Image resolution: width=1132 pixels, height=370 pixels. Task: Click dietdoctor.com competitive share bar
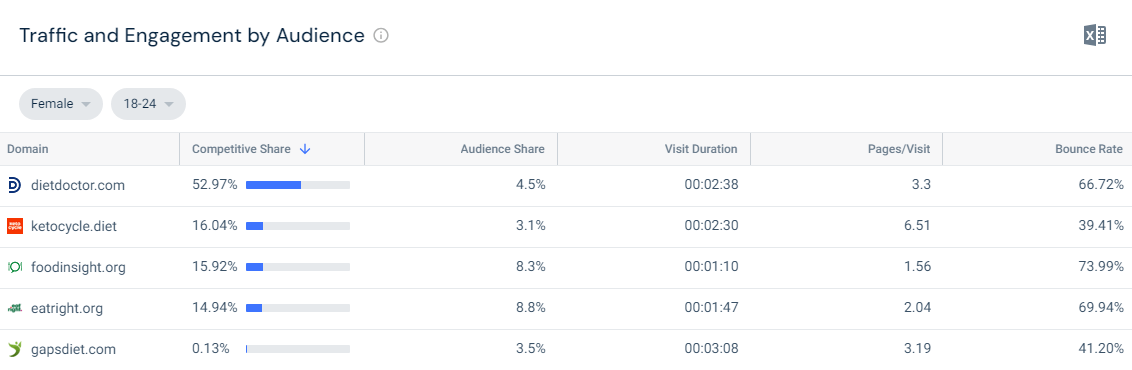click(x=297, y=185)
